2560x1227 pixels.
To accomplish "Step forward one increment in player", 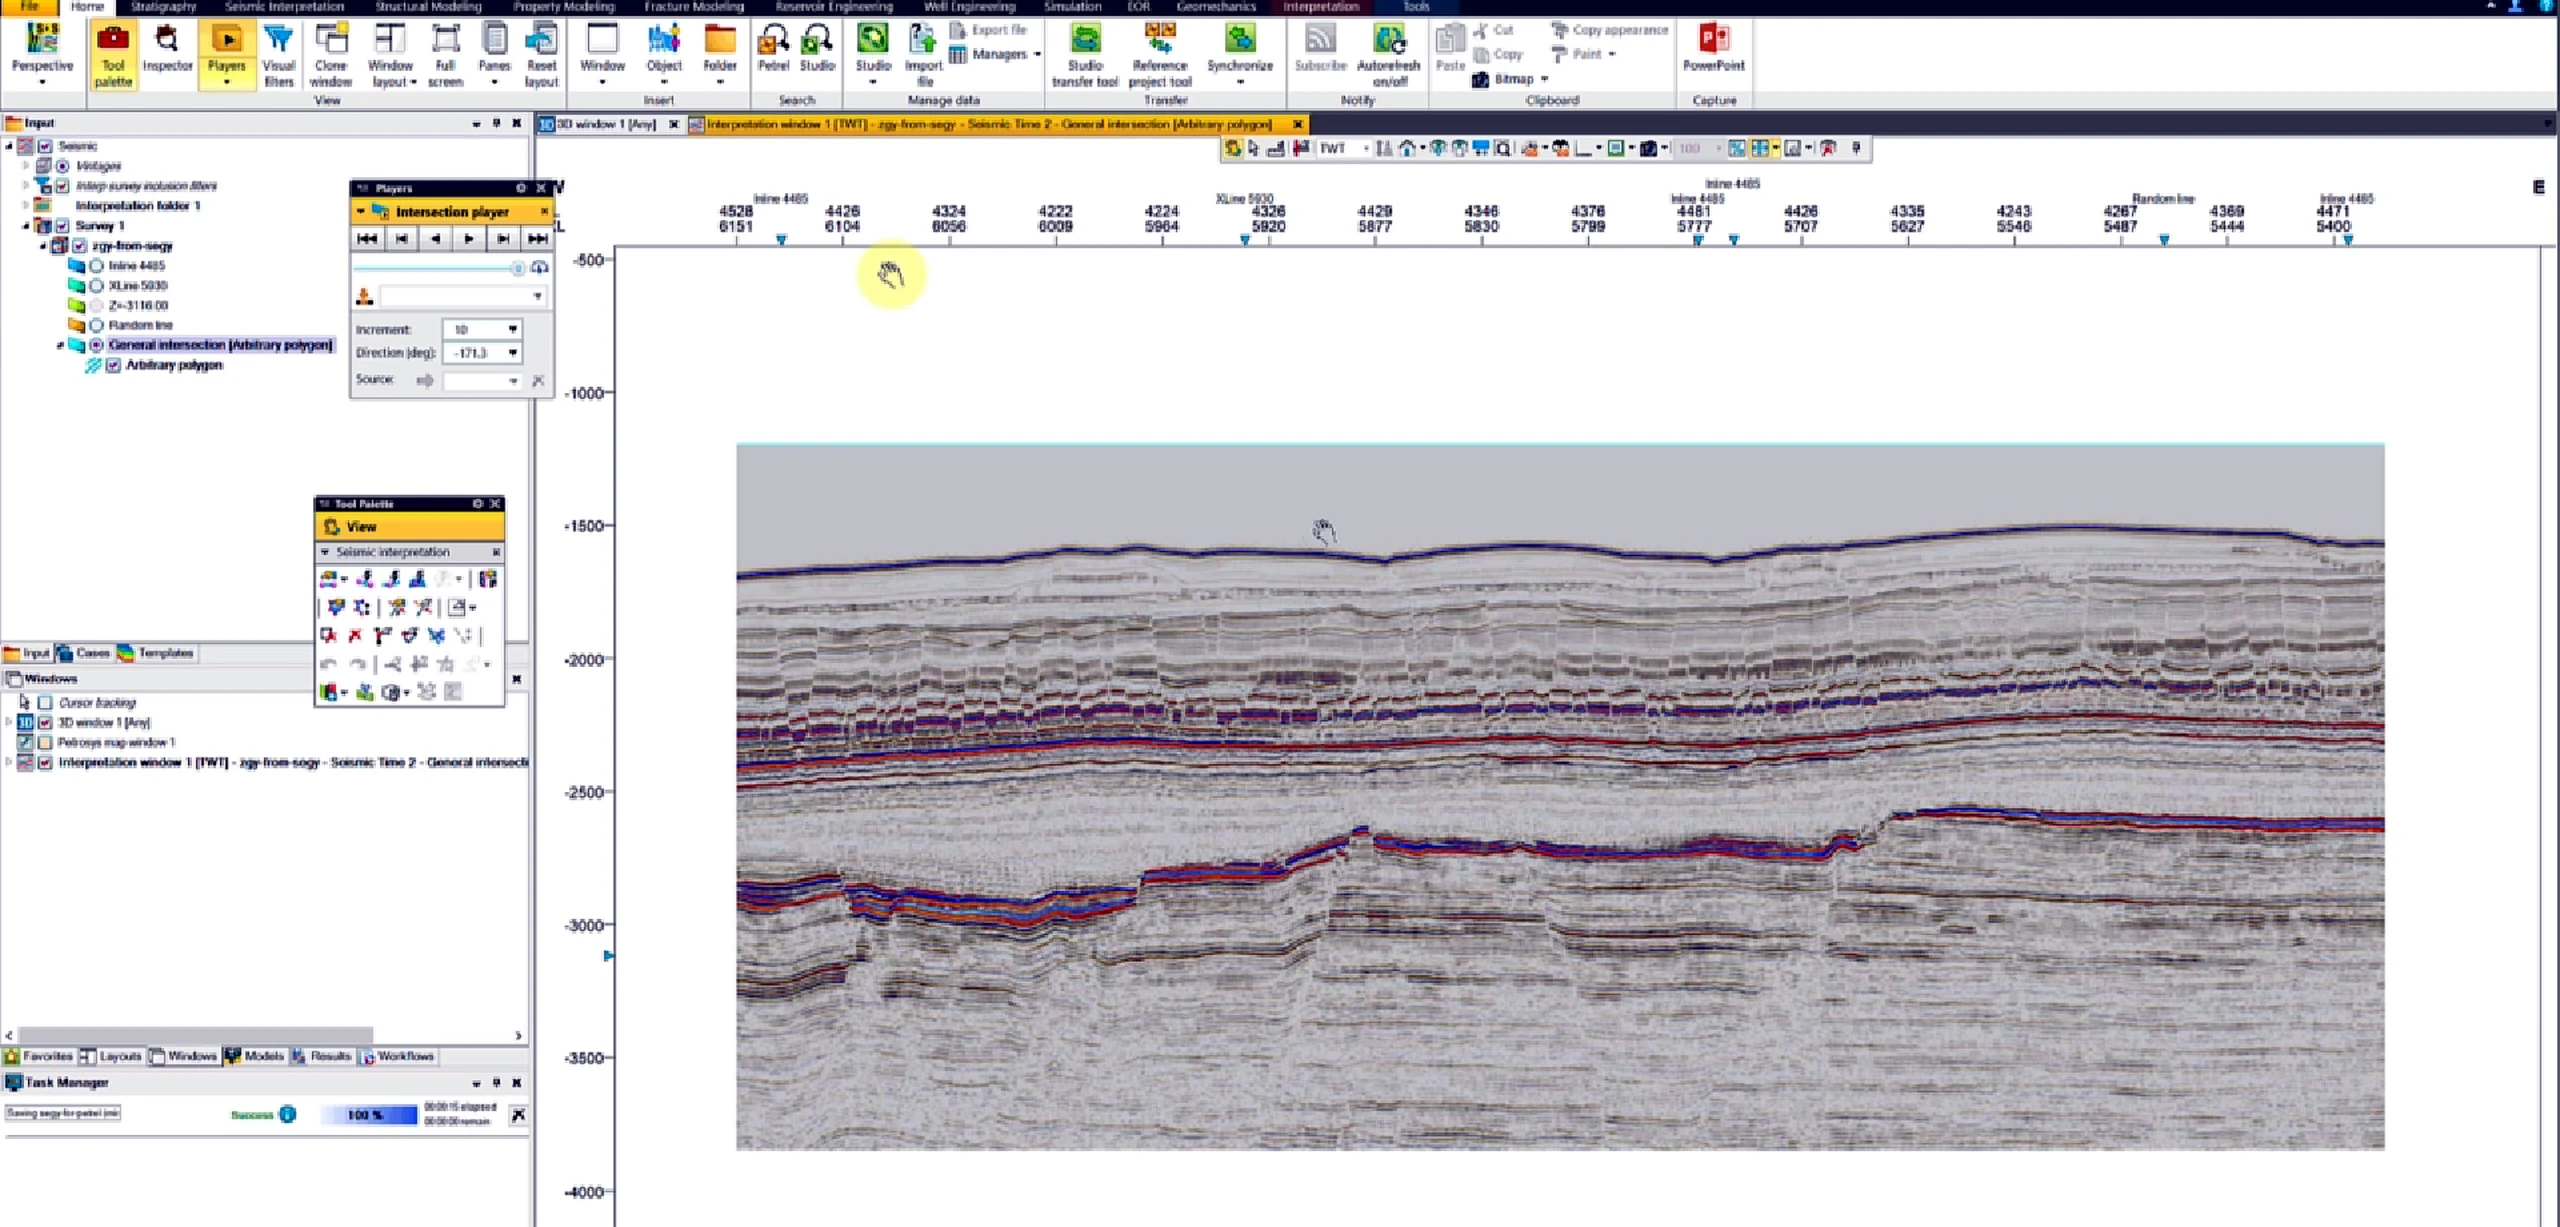I will point(503,239).
